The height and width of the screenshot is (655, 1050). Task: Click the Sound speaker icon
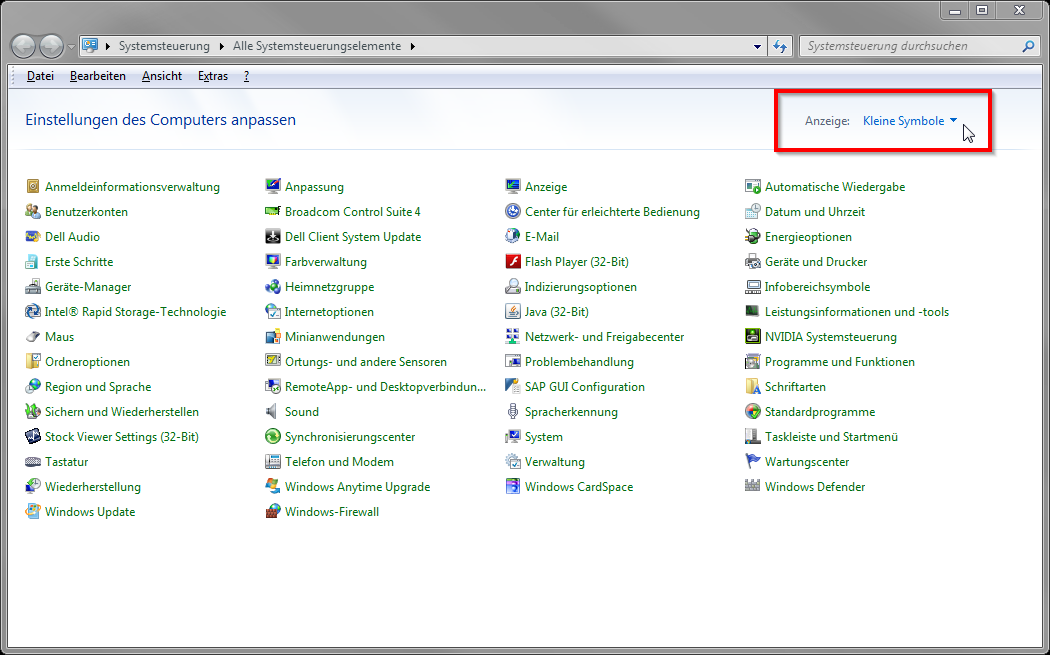[x=273, y=412]
